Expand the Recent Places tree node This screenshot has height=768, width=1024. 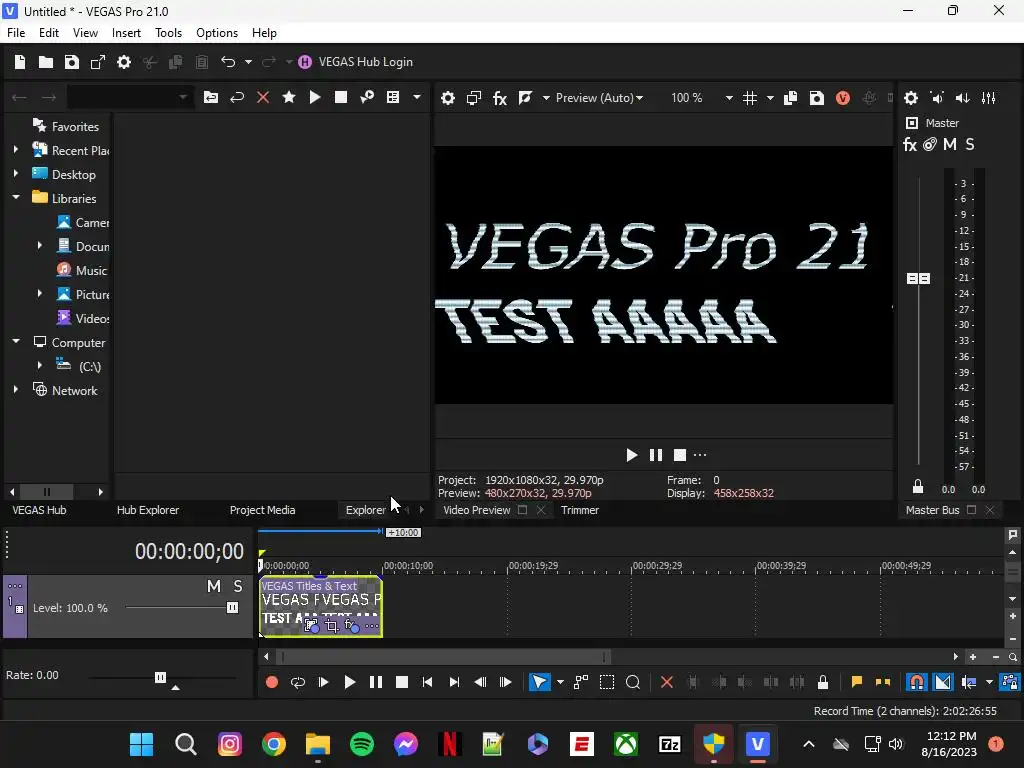coord(16,150)
